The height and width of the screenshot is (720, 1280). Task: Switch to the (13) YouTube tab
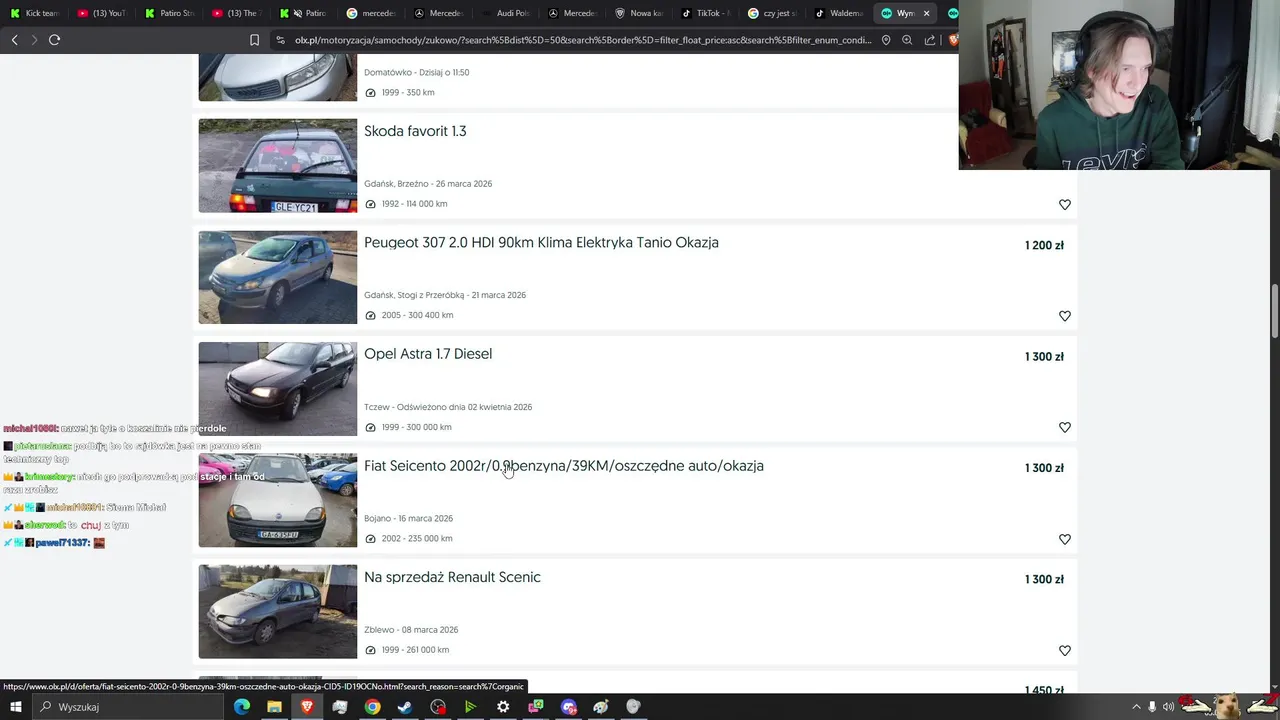(x=101, y=13)
